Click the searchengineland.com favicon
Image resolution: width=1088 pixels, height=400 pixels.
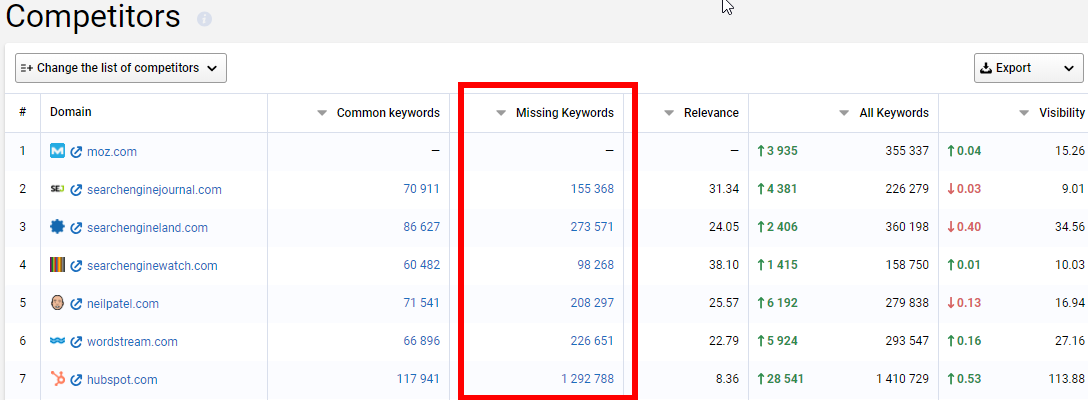click(57, 227)
